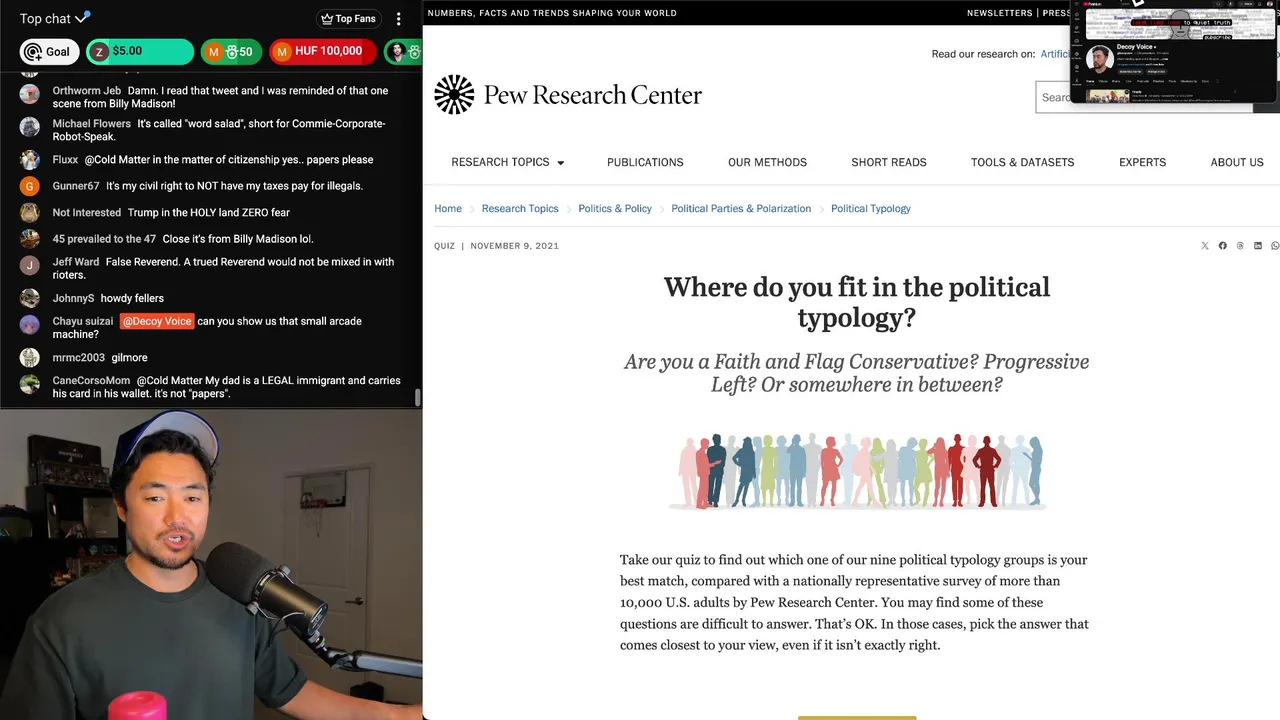The width and height of the screenshot is (1280, 720).
Task: Click the Gunner67 username
Action: 76,186
